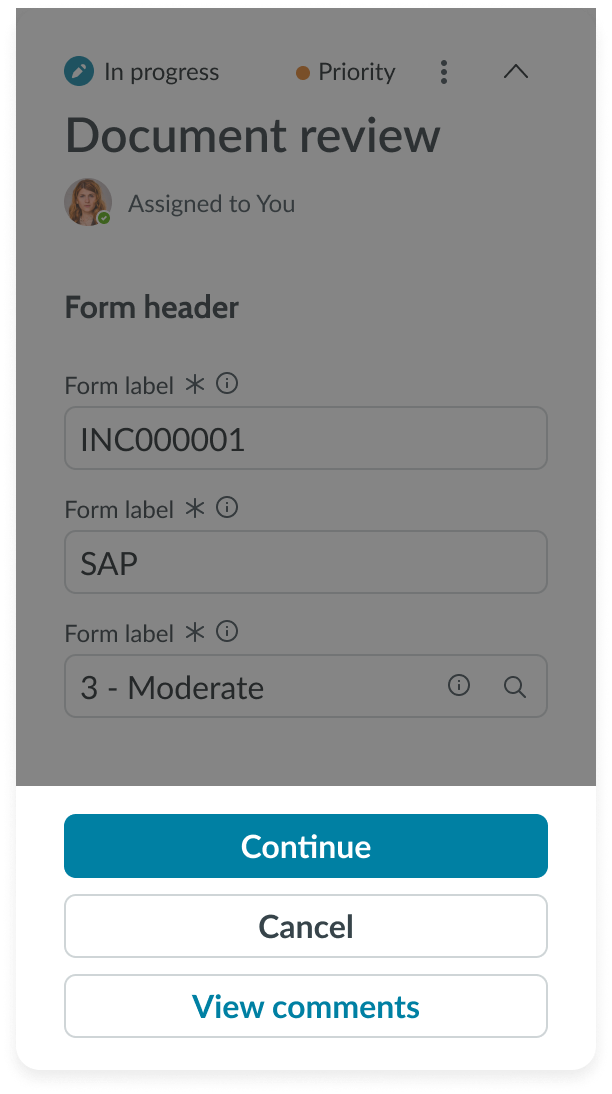Screen dimensions: 612x1094
Task: Click the In progress pencil status icon
Action: pyautogui.click(x=79, y=72)
